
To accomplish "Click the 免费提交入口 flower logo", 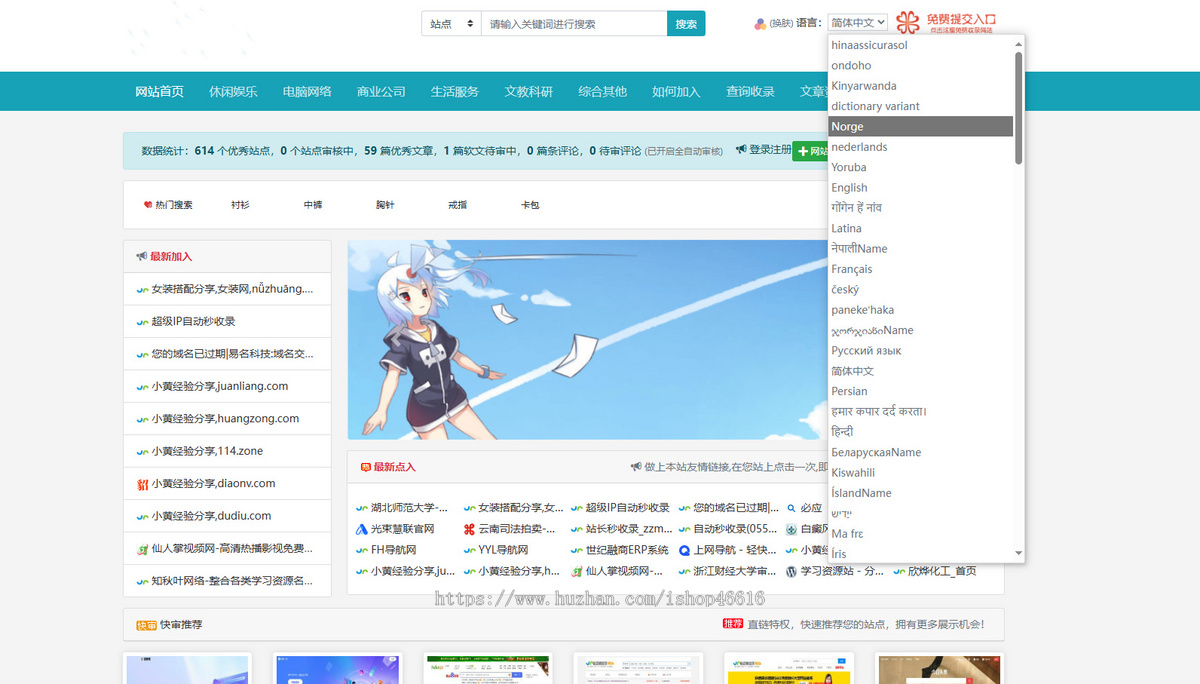I will [x=907, y=22].
